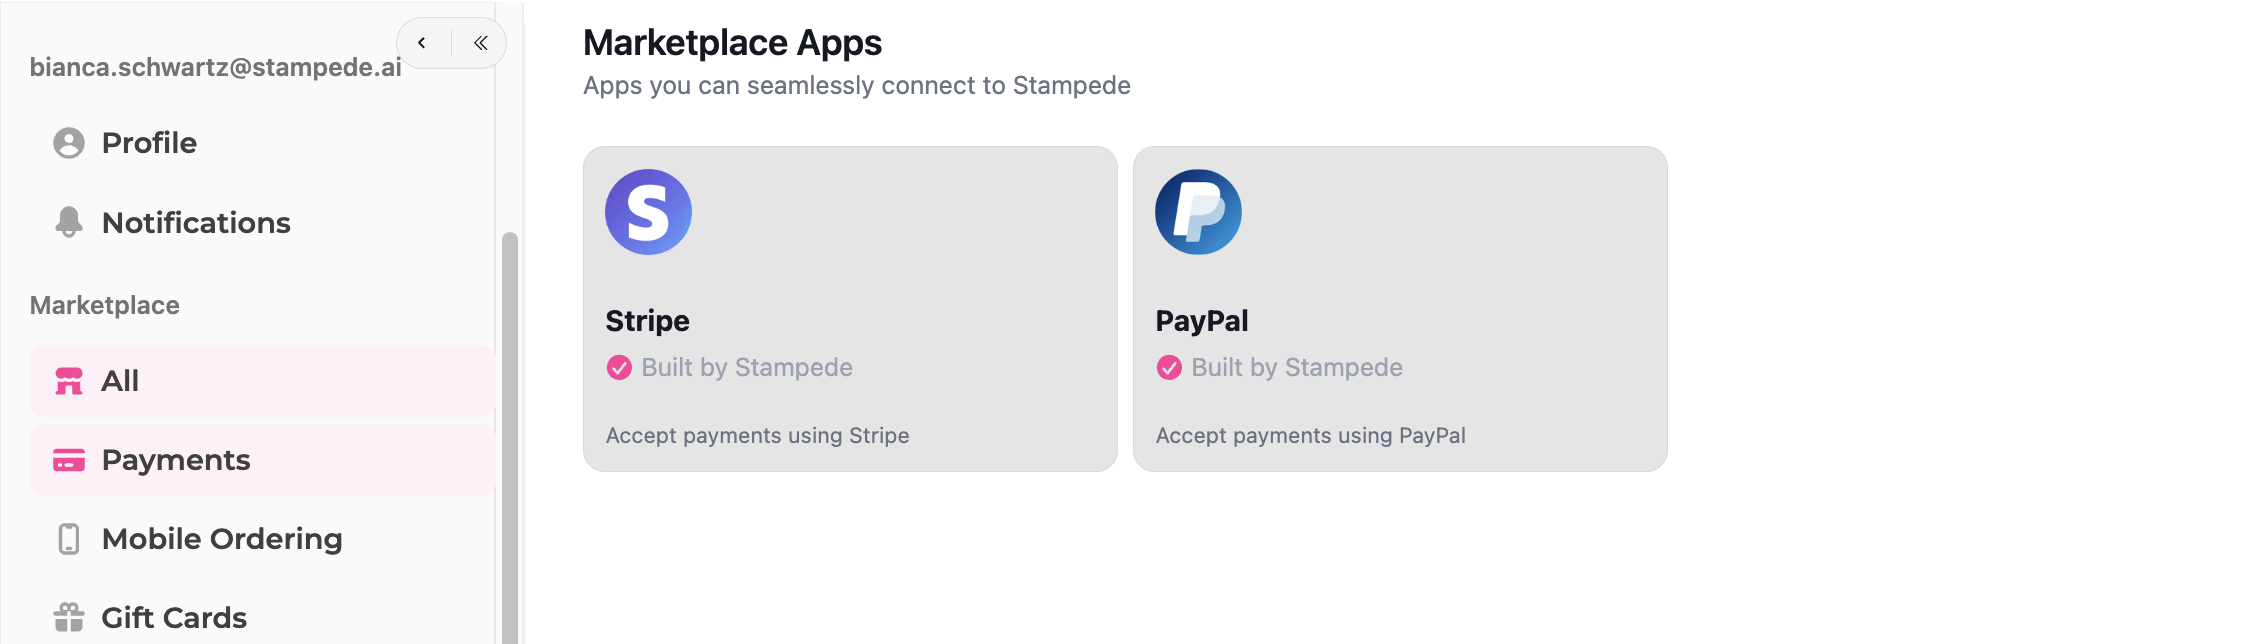Click the sidebar vertical scrollbar
2246x644 pixels.
click(510, 438)
